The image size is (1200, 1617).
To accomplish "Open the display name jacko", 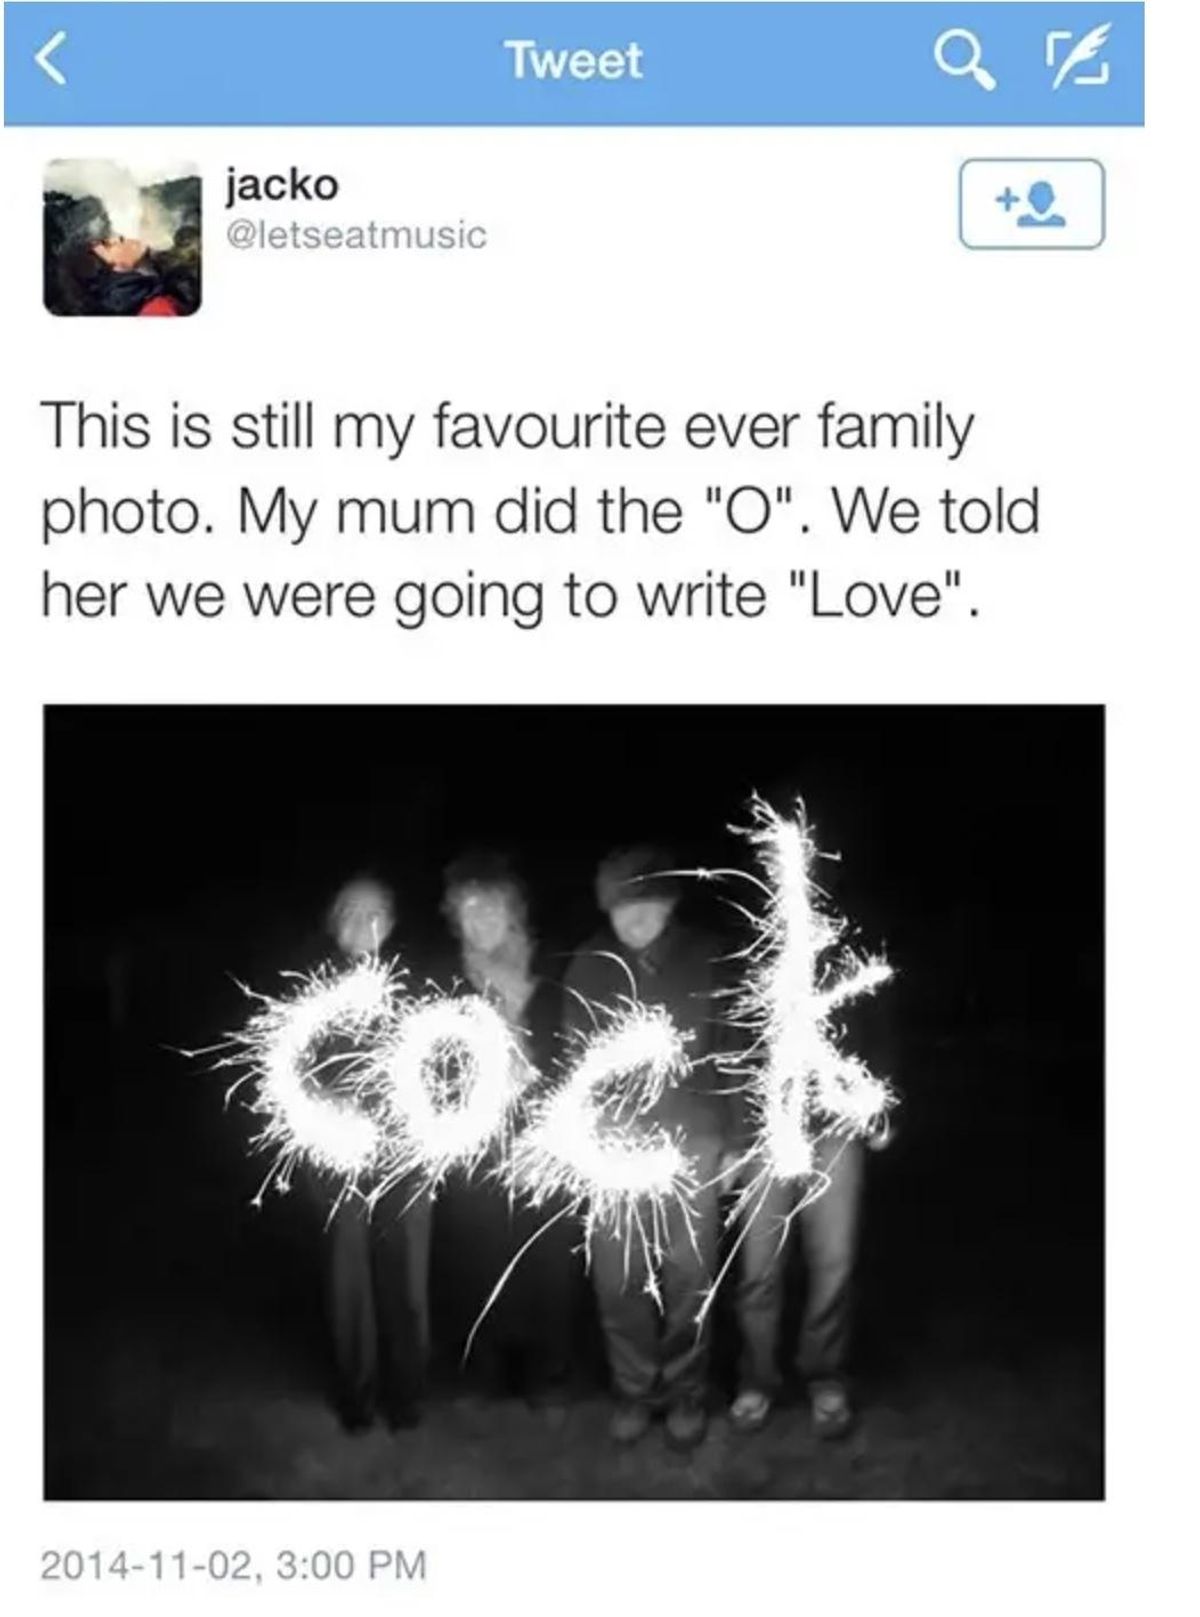I will [282, 185].
